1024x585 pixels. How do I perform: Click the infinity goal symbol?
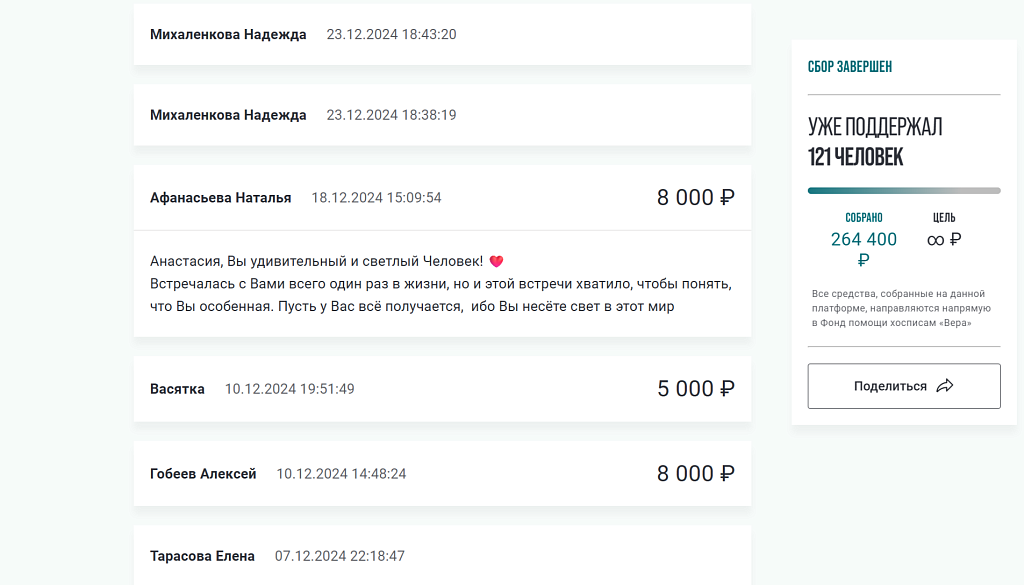coord(935,240)
